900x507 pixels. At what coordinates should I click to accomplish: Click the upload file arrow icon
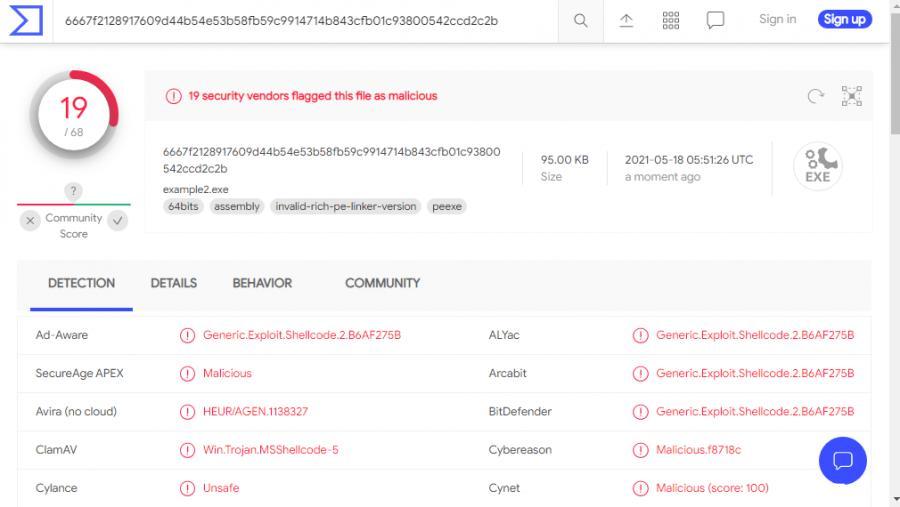[626, 20]
